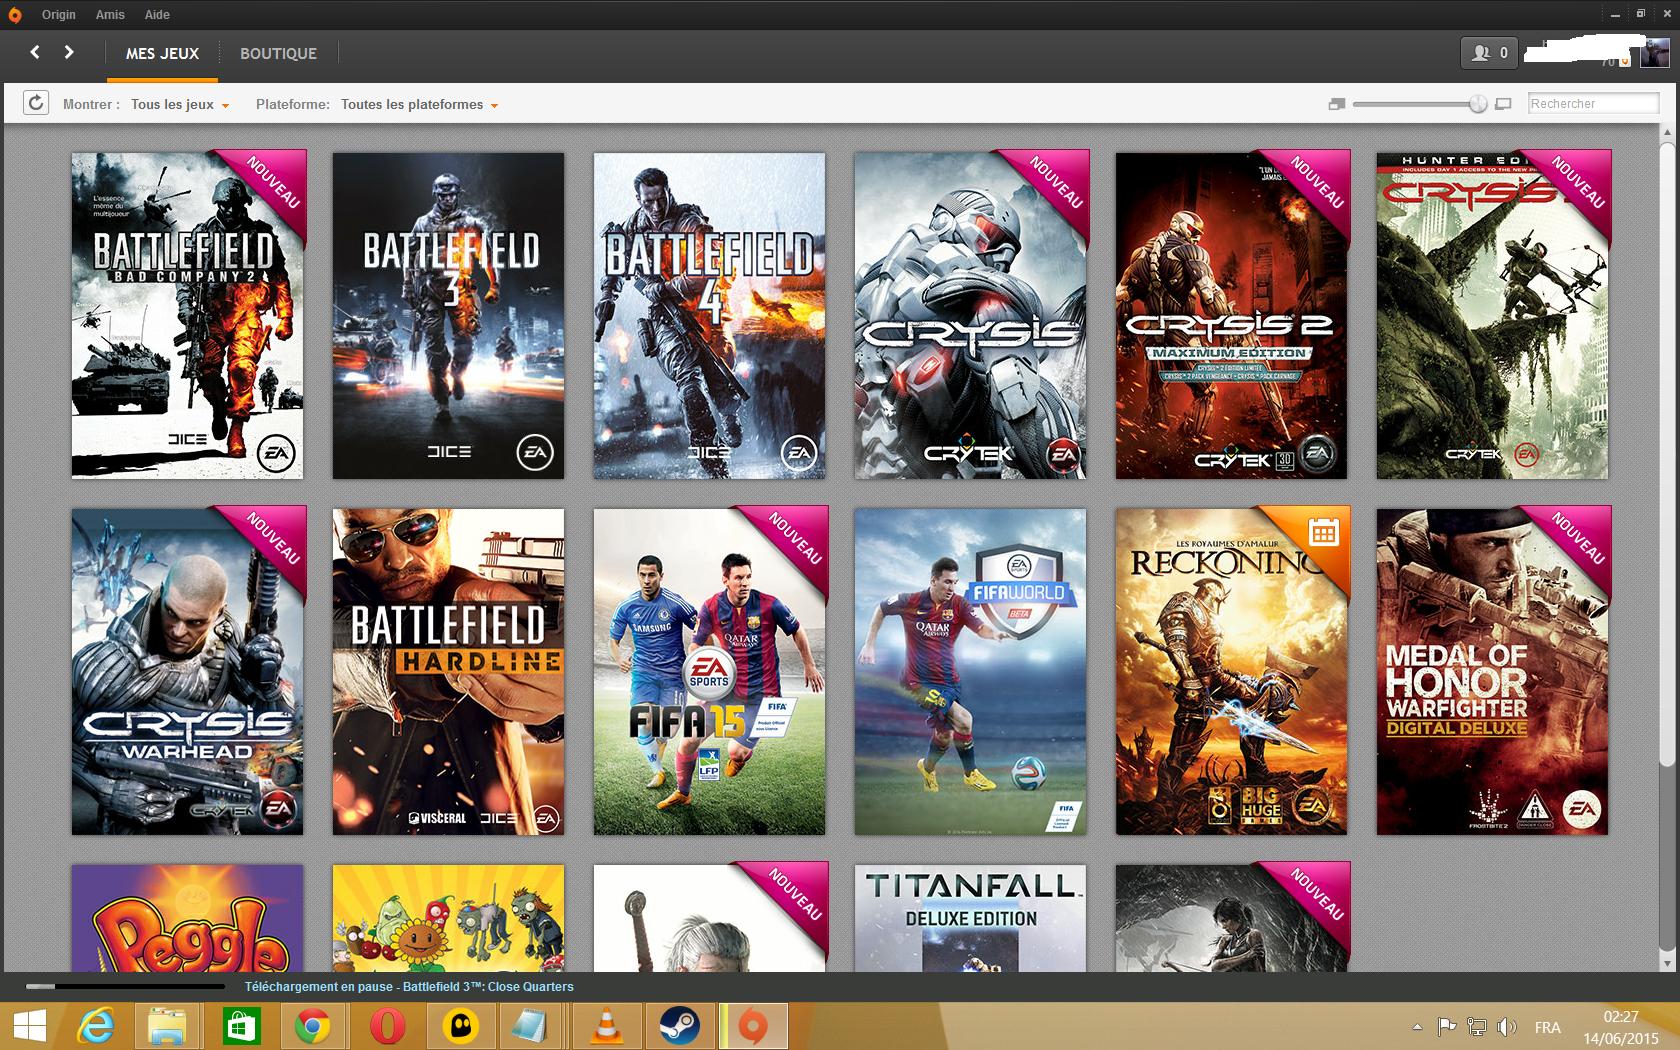This screenshot has height=1050, width=1680.
Task: Select the Crysis Warhead cover
Action: click(x=188, y=671)
